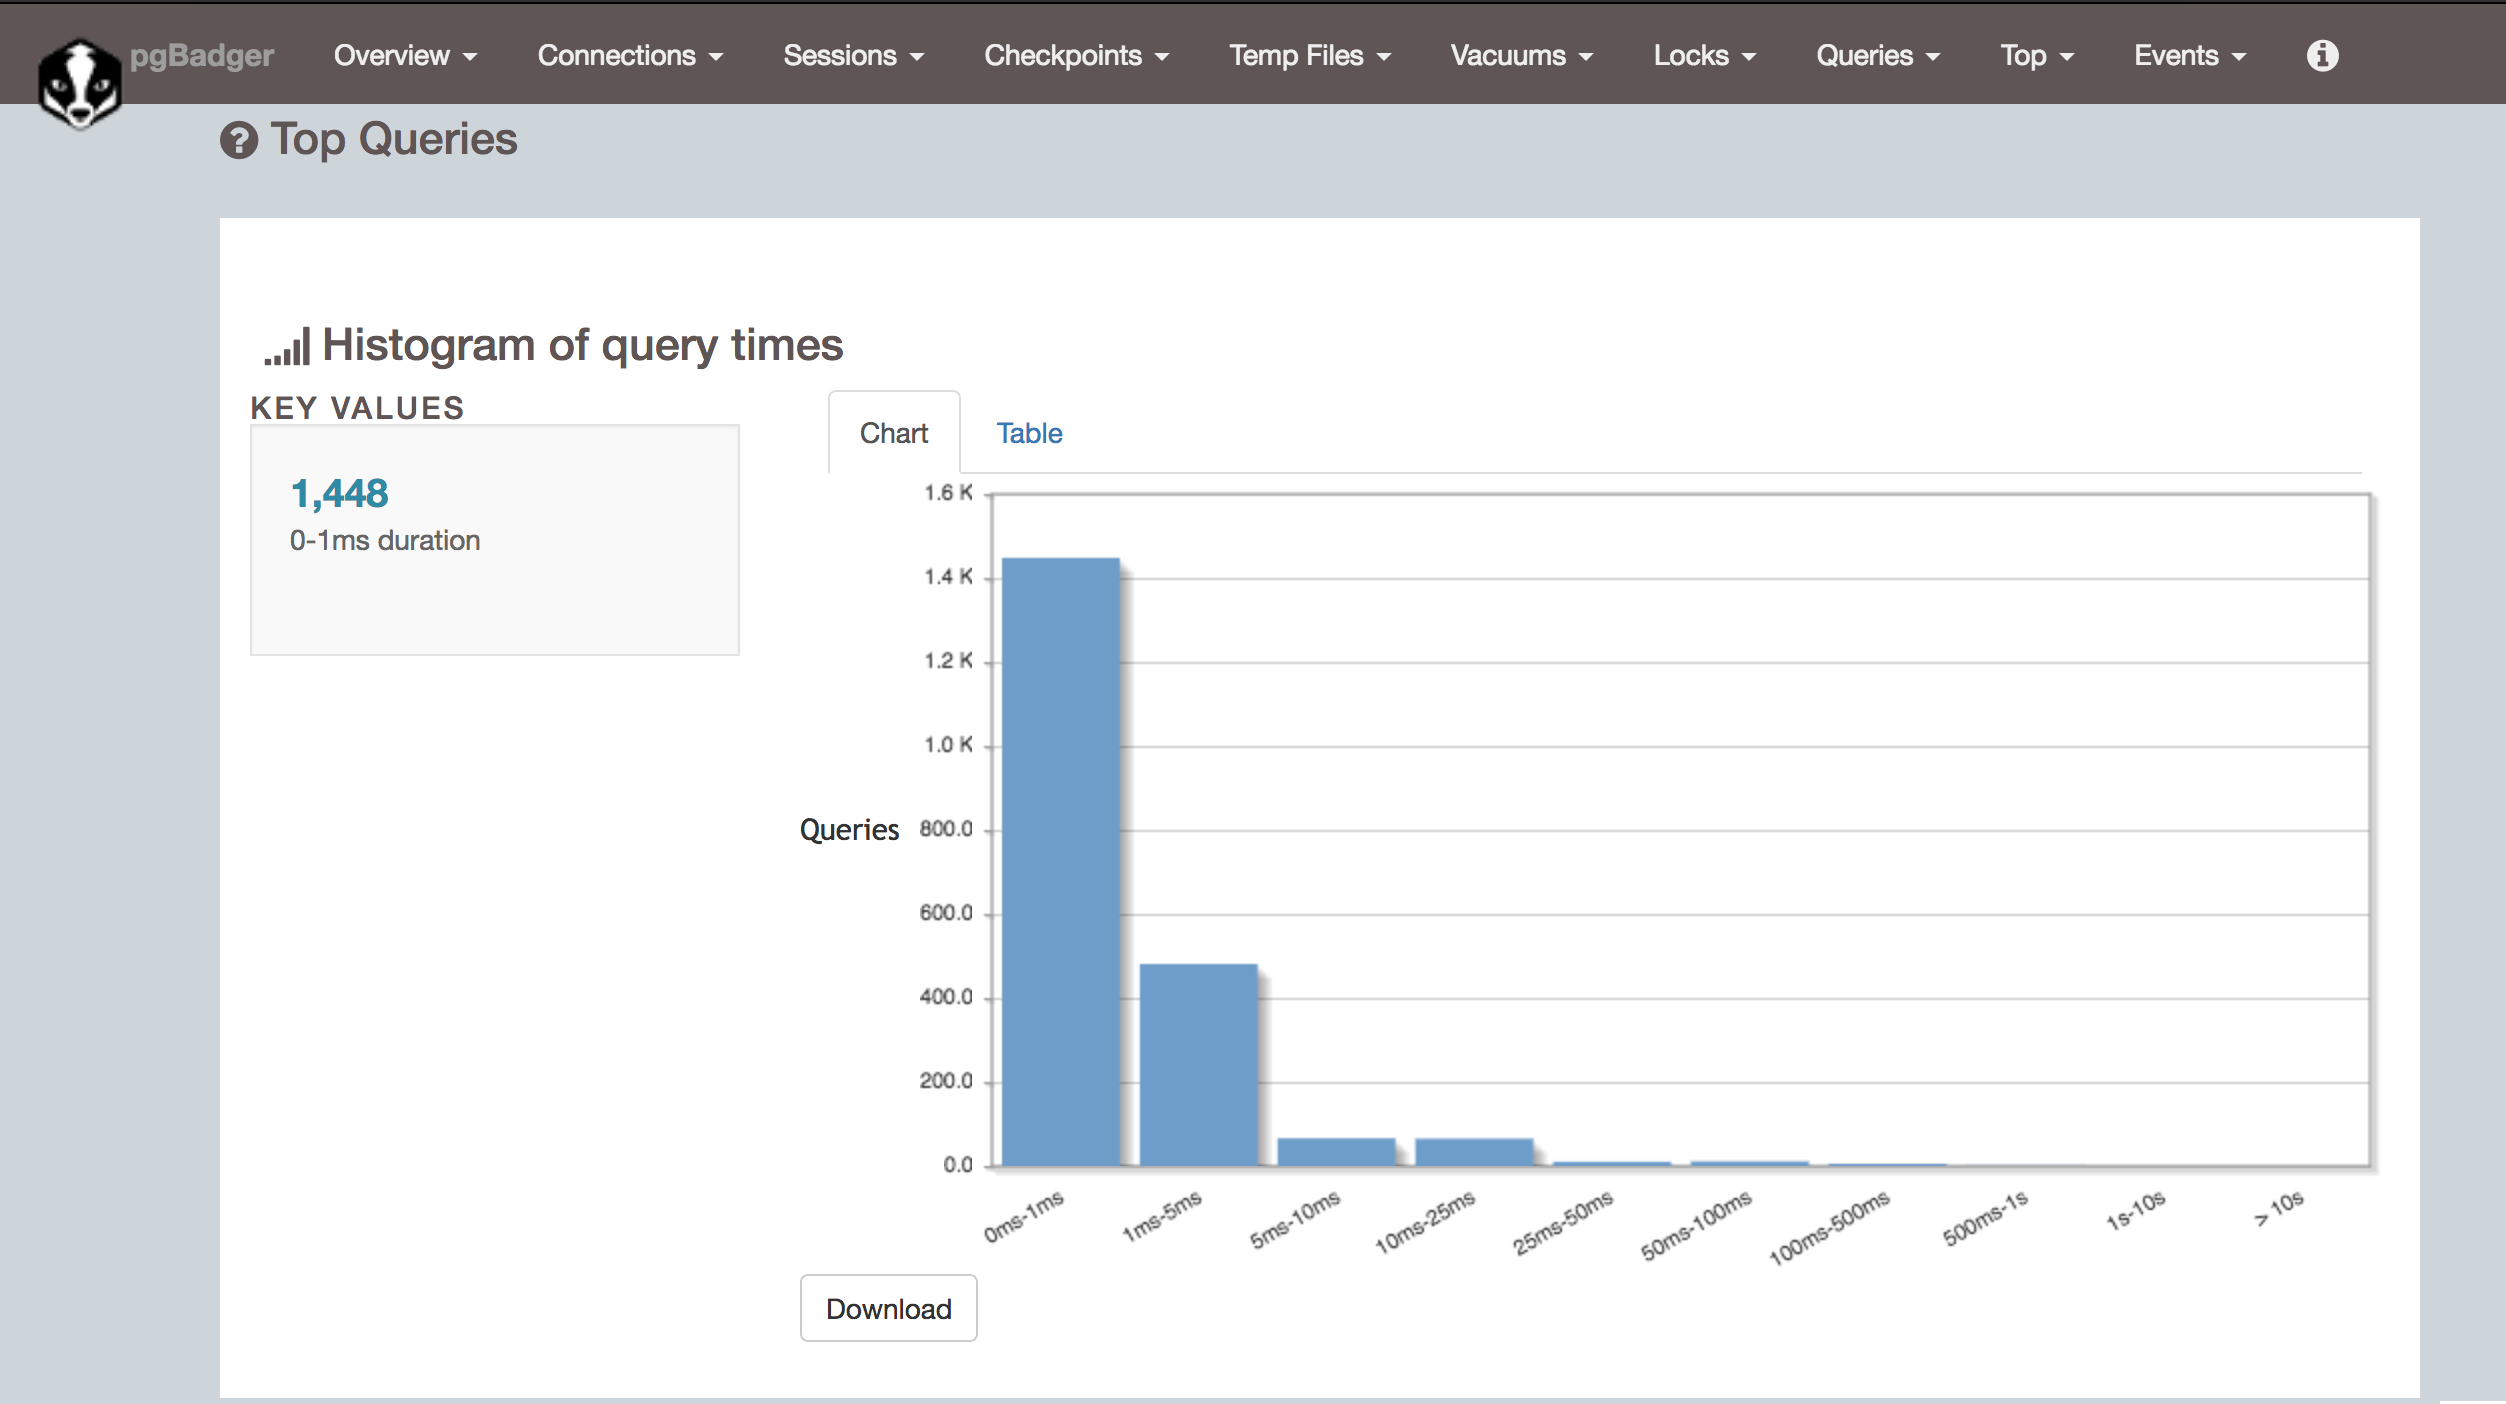Switch to the Table tab
This screenshot has width=2506, height=1404.
click(x=1029, y=433)
